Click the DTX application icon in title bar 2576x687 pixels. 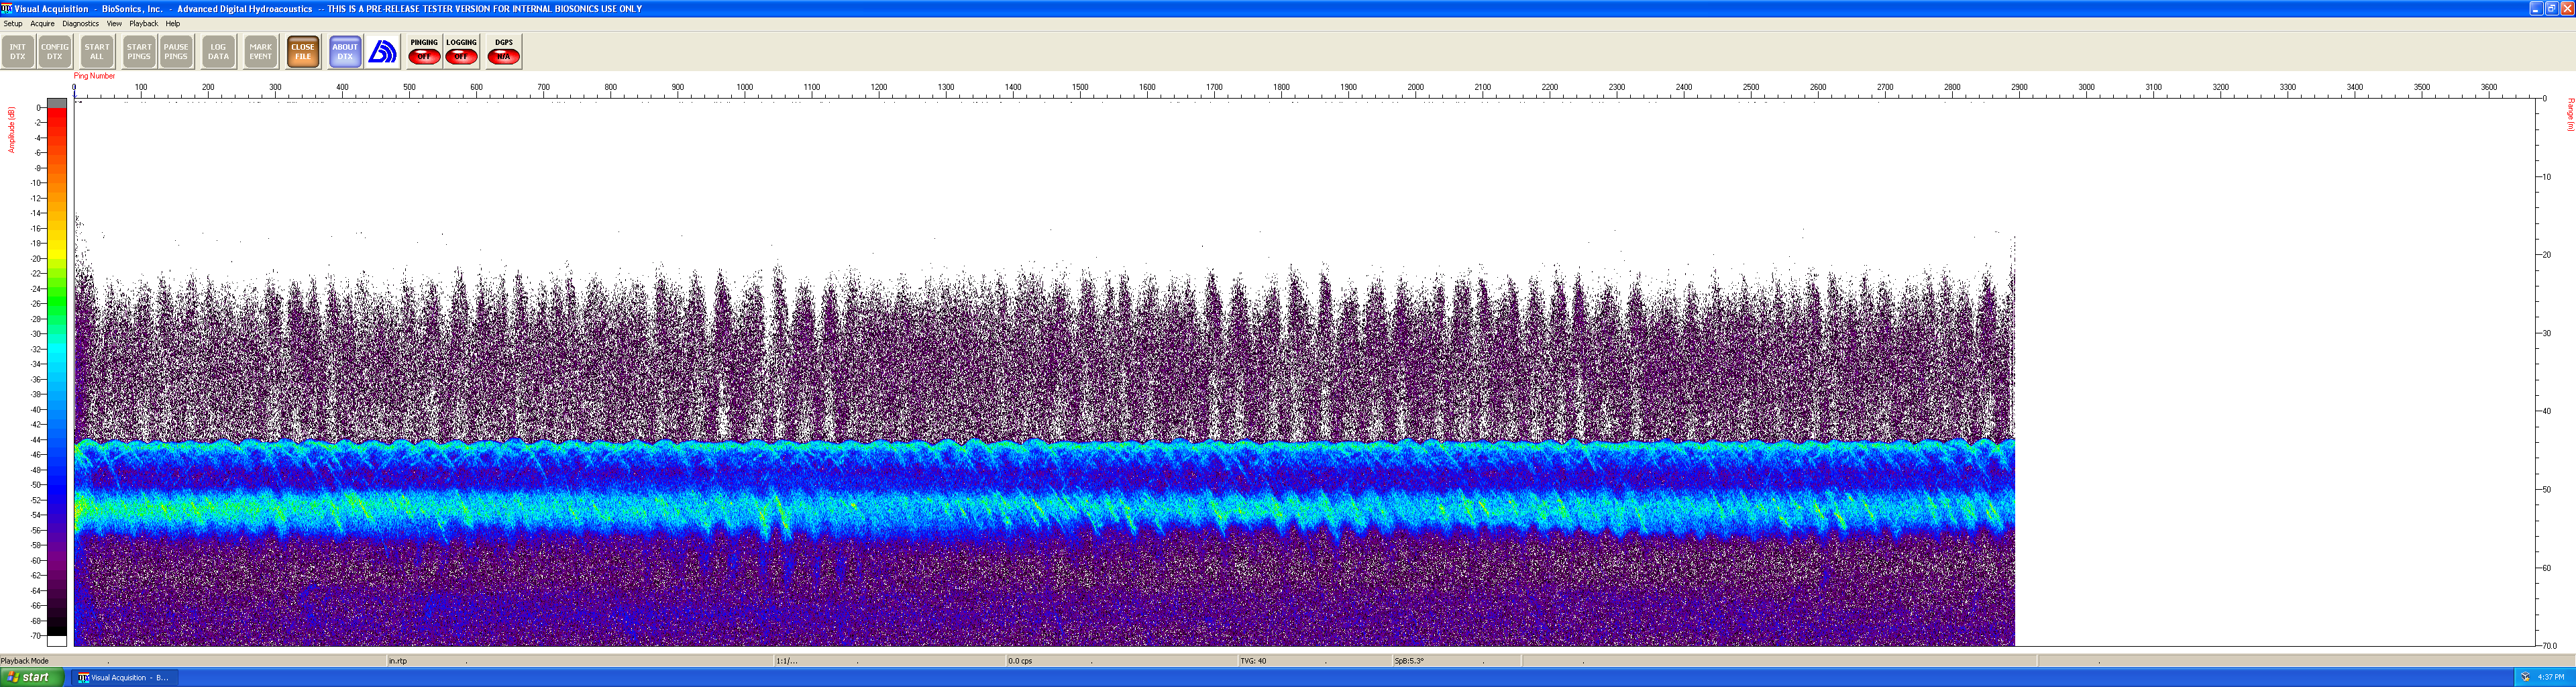coord(7,8)
